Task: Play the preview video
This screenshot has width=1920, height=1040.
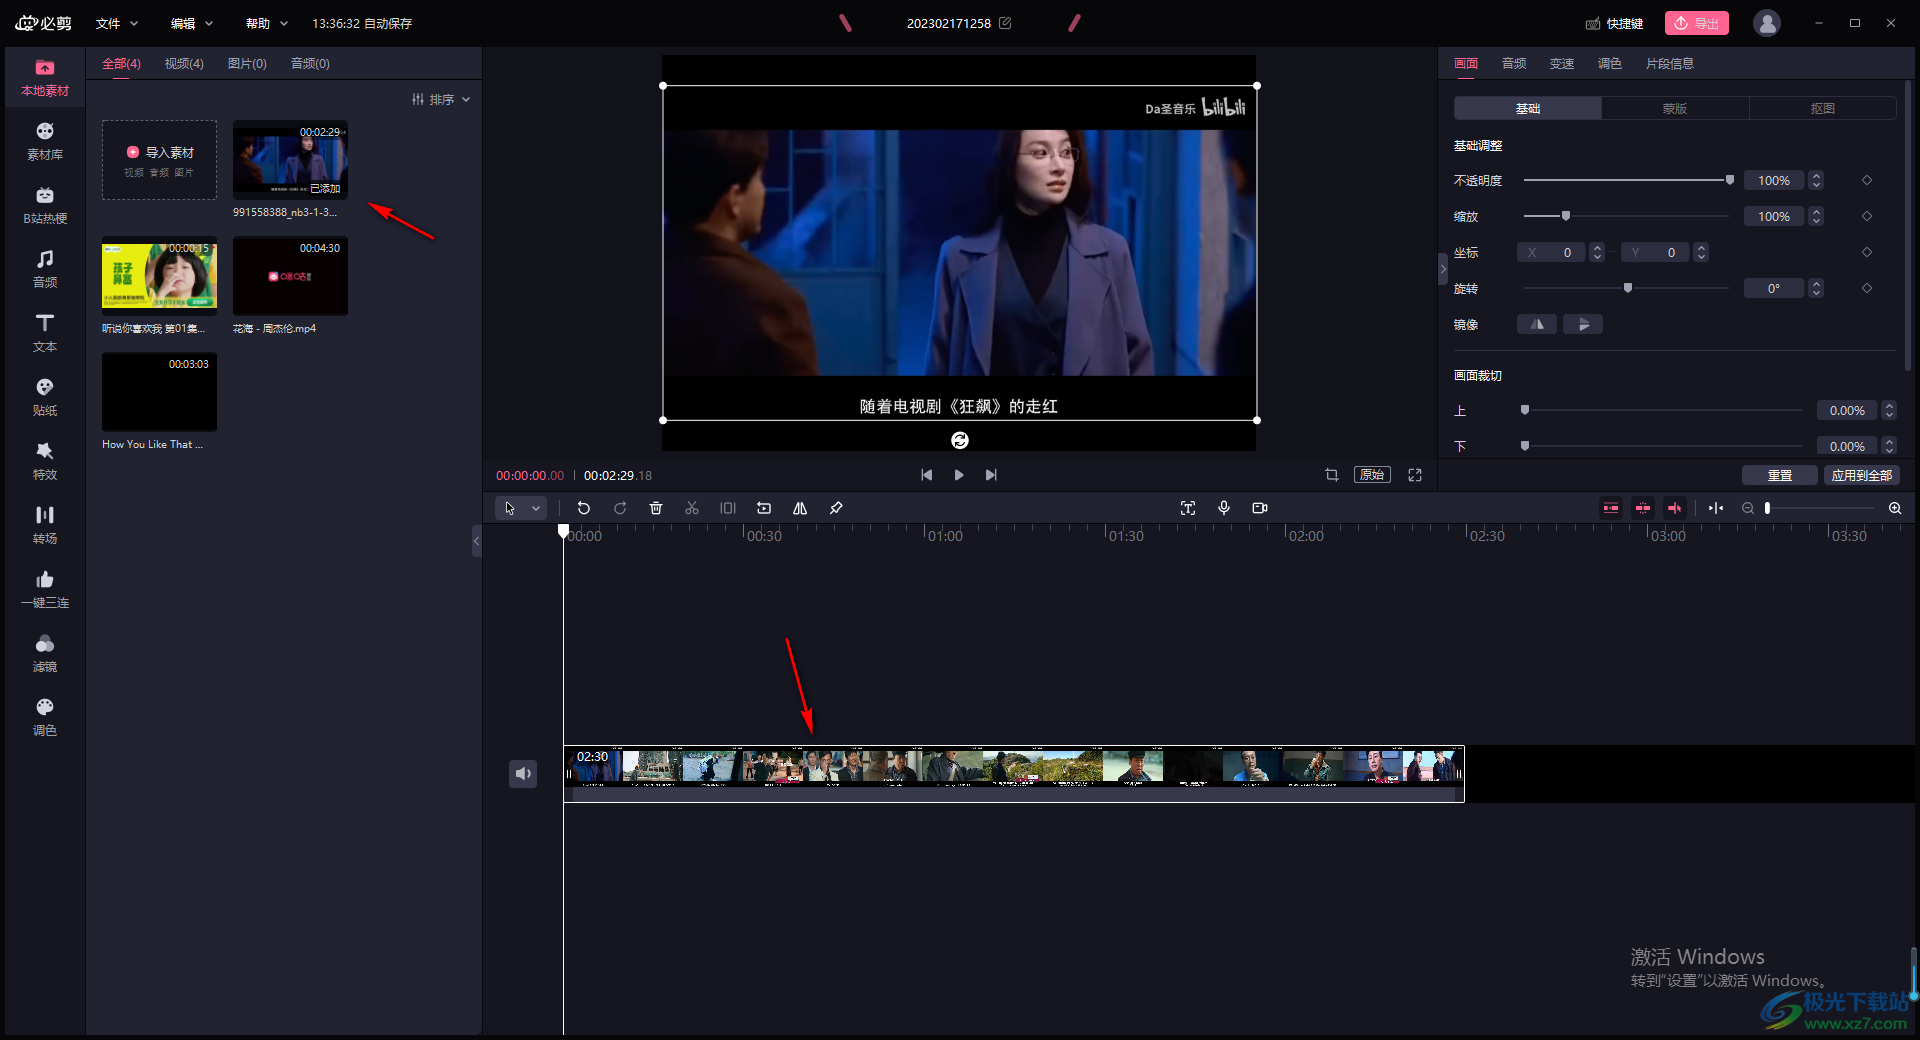Action: click(959, 475)
